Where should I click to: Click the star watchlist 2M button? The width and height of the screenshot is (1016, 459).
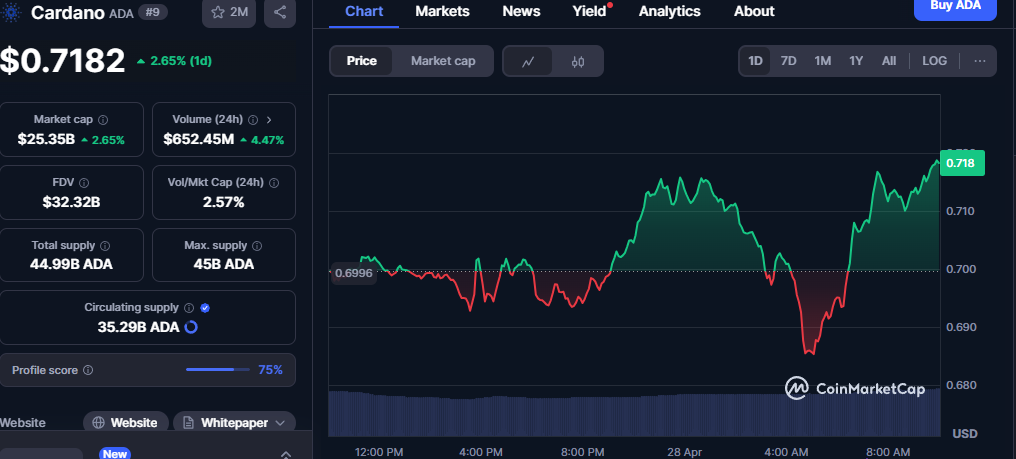(229, 12)
